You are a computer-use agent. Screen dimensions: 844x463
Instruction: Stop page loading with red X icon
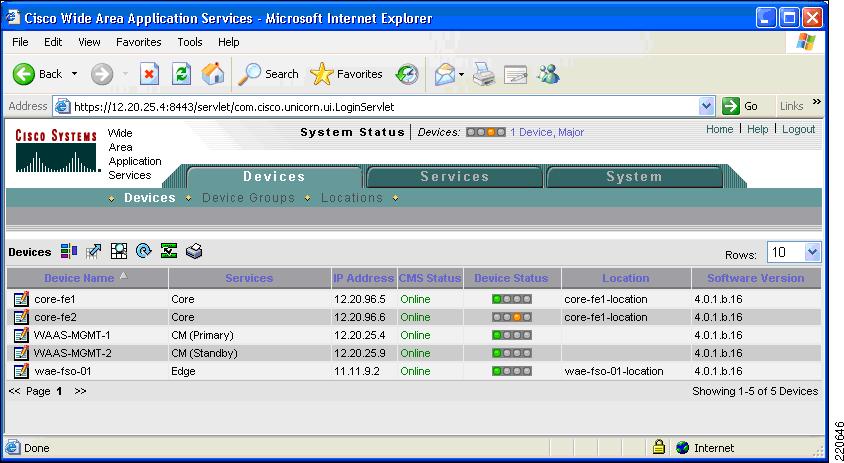tap(149, 74)
